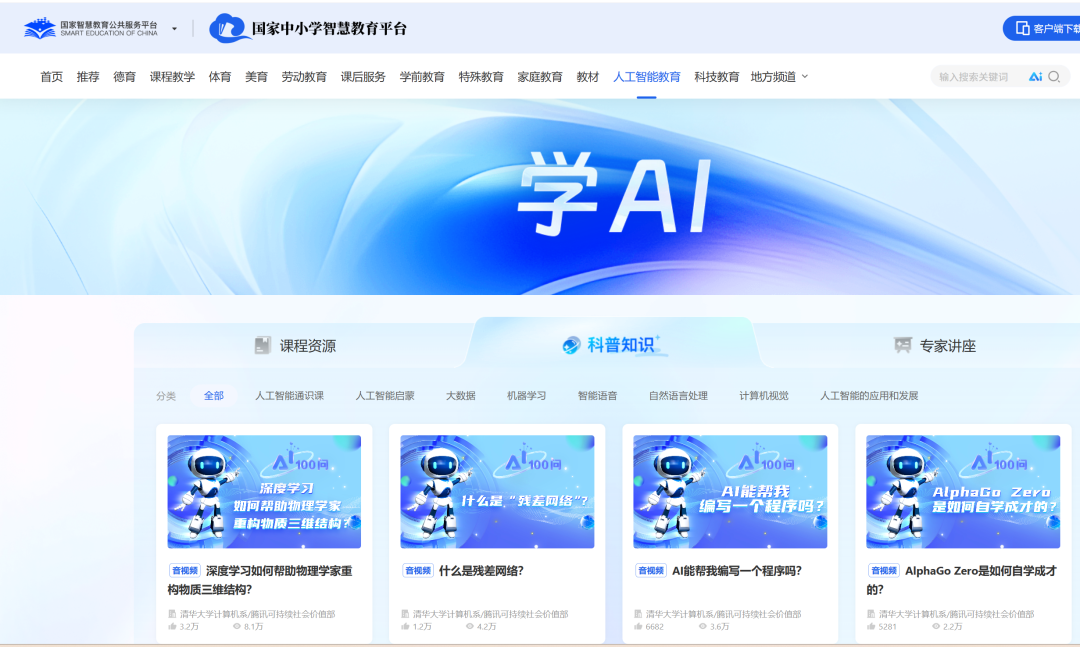
Task: Click the search keyword input field
Action: click(x=978, y=76)
